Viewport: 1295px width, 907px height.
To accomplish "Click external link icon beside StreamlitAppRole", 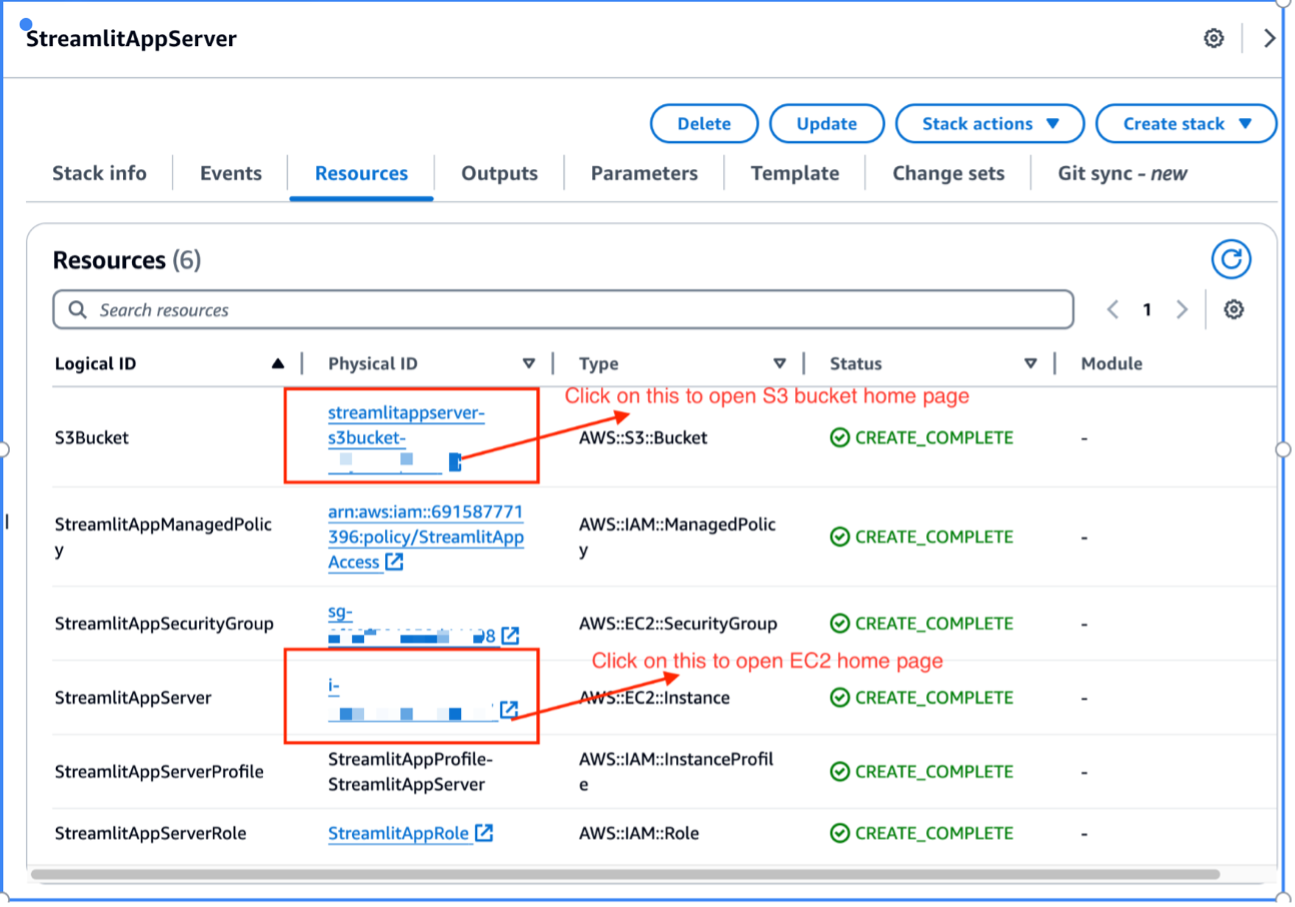I will [x=484, y=833].
